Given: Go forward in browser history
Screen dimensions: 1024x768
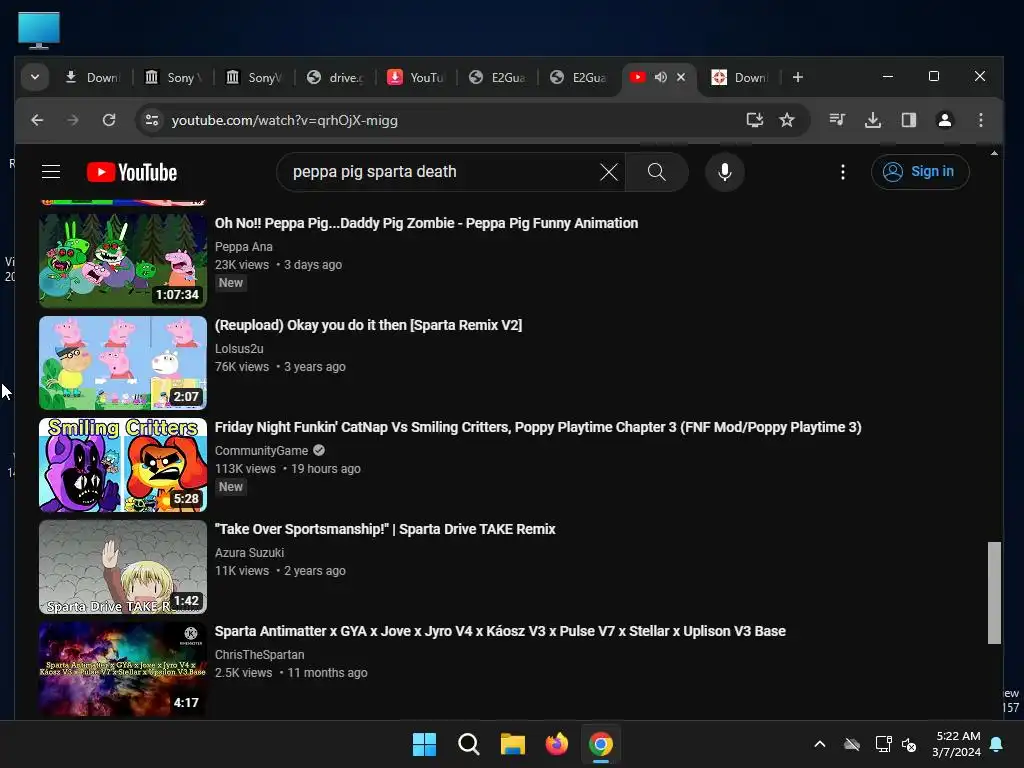Looking at the screenshot, I should coord(72,120).
